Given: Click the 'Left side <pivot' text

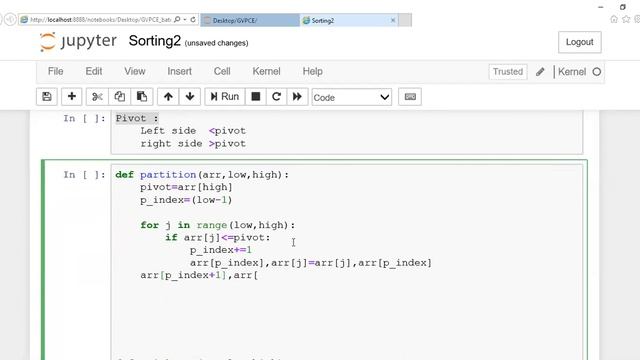Looking at the screenshot, I should pos(193,131).
